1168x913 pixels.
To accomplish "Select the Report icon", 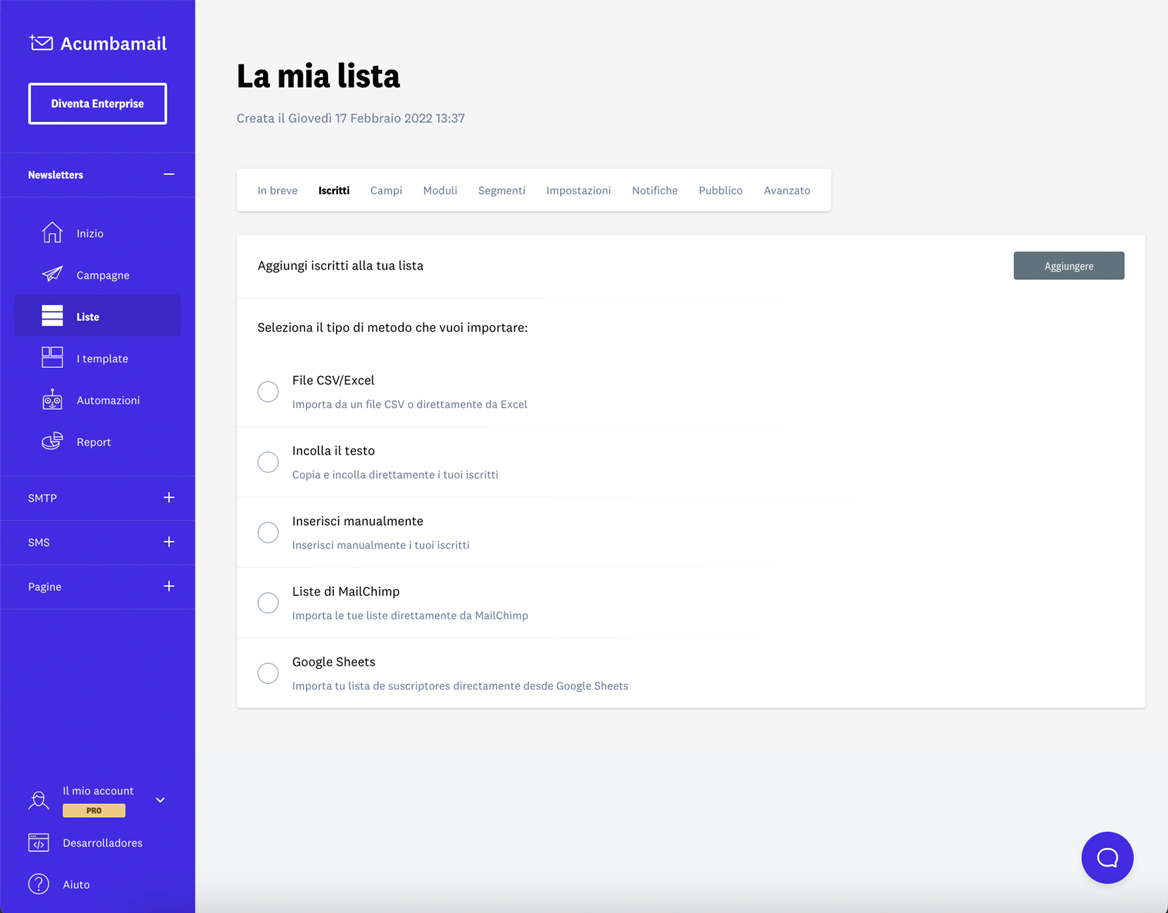I will coord(51,441).
